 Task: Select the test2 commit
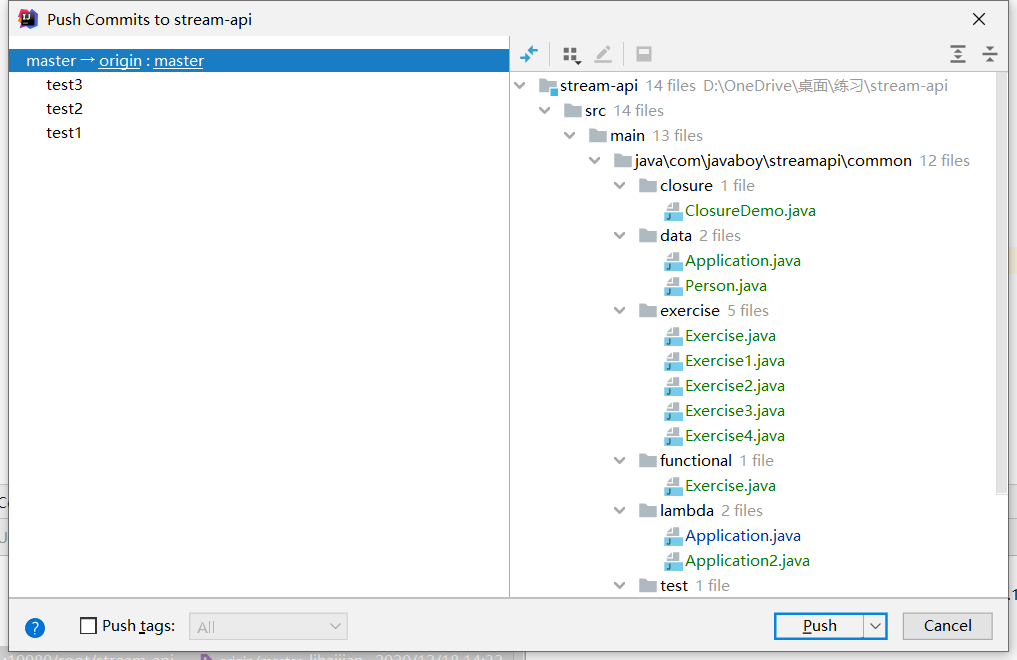(64, 109)
